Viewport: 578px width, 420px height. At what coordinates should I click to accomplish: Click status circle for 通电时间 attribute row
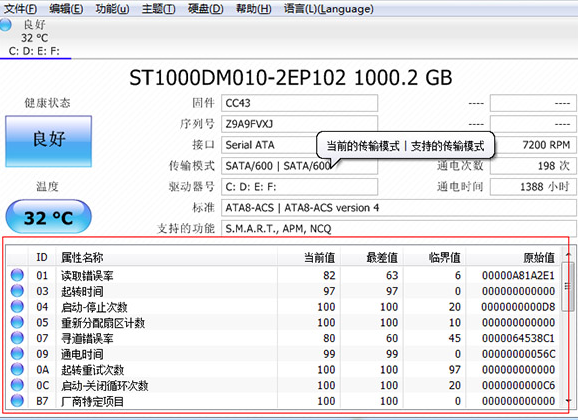[x=17, y=353]
